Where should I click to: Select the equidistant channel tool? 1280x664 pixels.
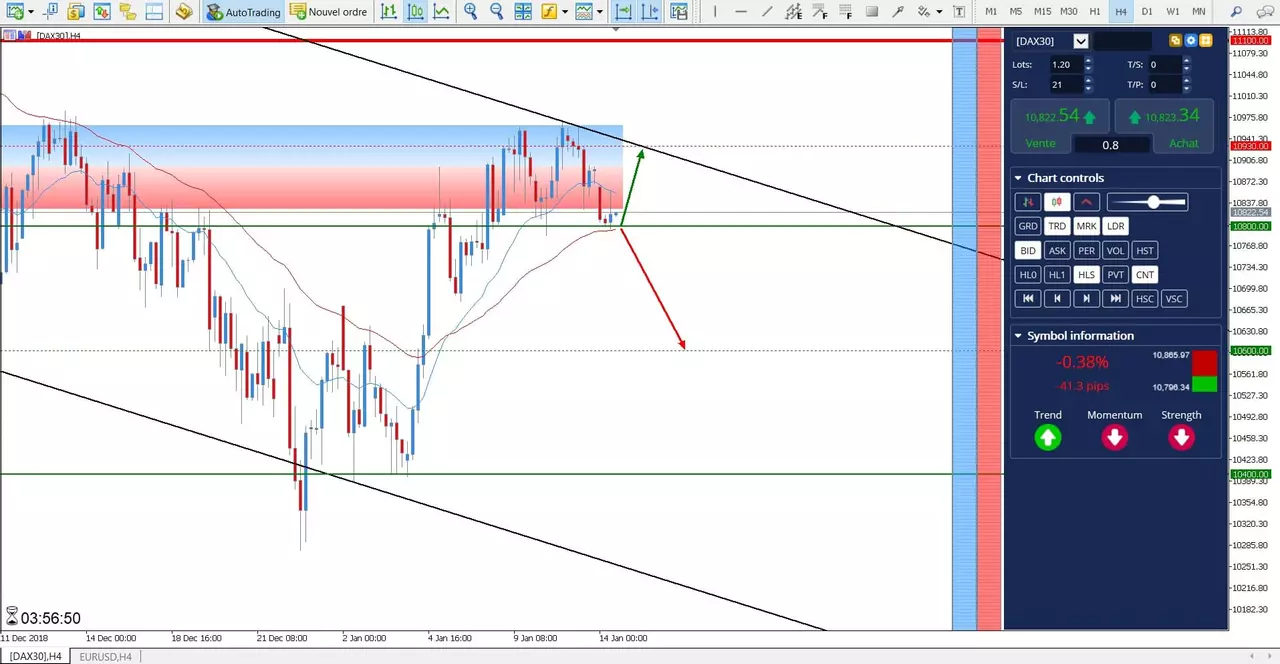point(793,12)
